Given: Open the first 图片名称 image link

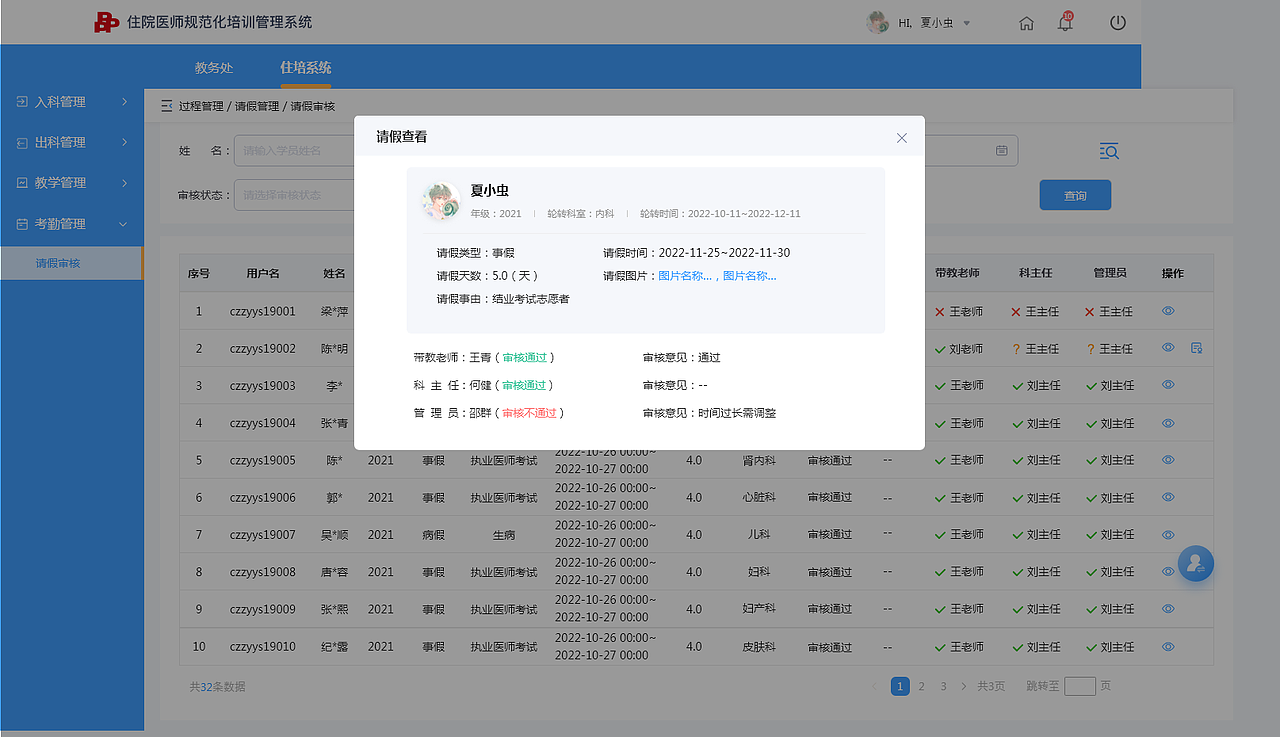Looking at the screenshot, I should pos(685,276).
